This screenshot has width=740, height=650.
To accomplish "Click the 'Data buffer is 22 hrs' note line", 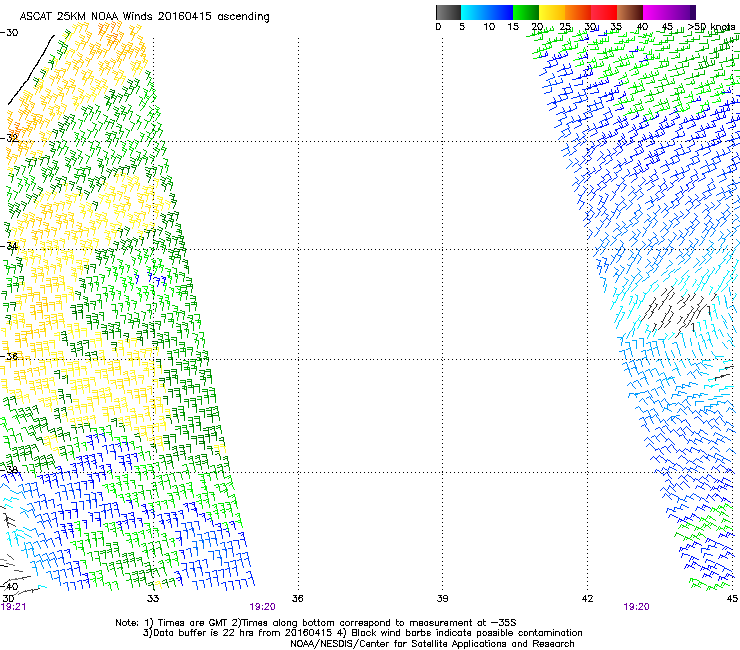I will pyautogui.click(x=362, y=633).
